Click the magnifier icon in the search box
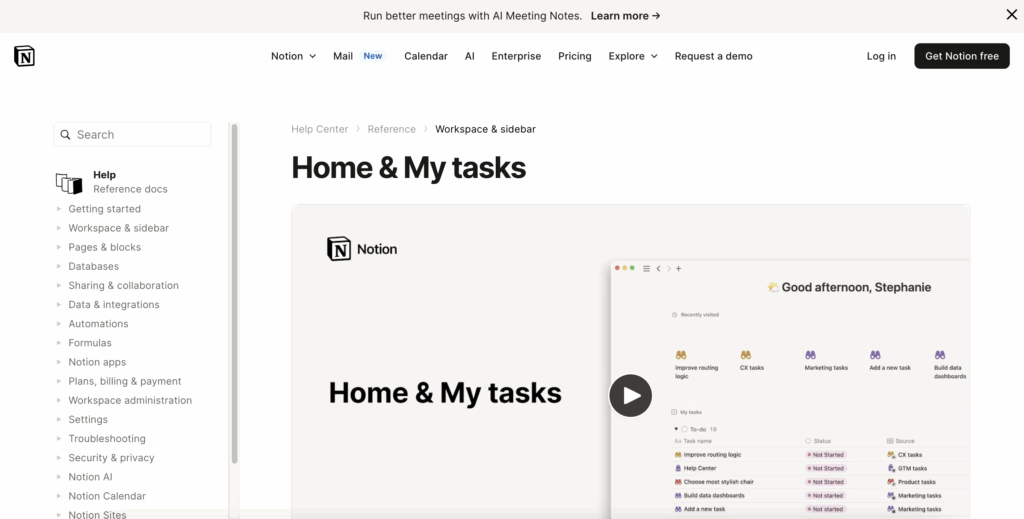This screenshot has width=1024, height=519. pos(66,135)
